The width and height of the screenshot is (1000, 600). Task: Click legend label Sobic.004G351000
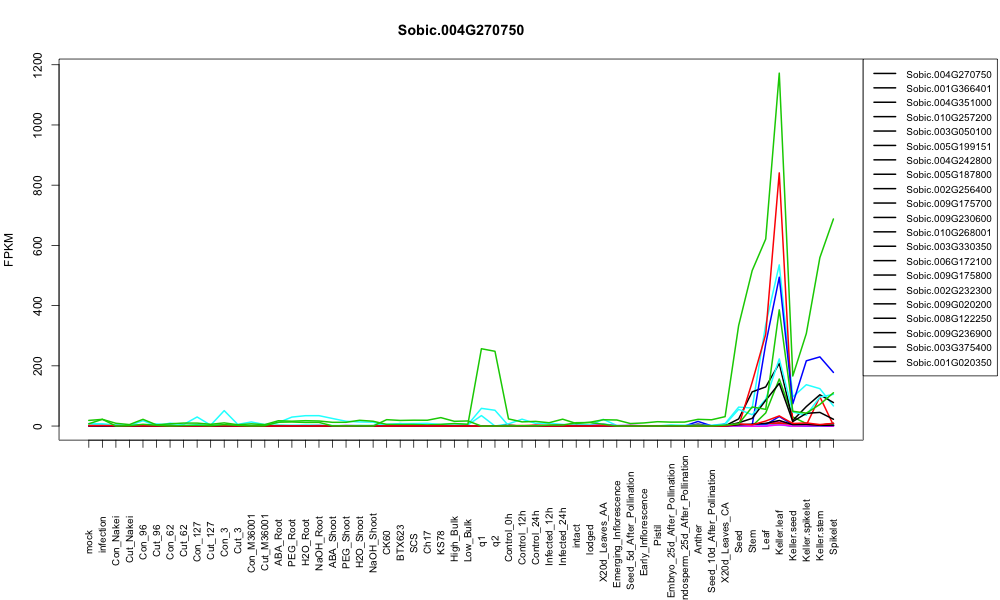pos(948,103)
